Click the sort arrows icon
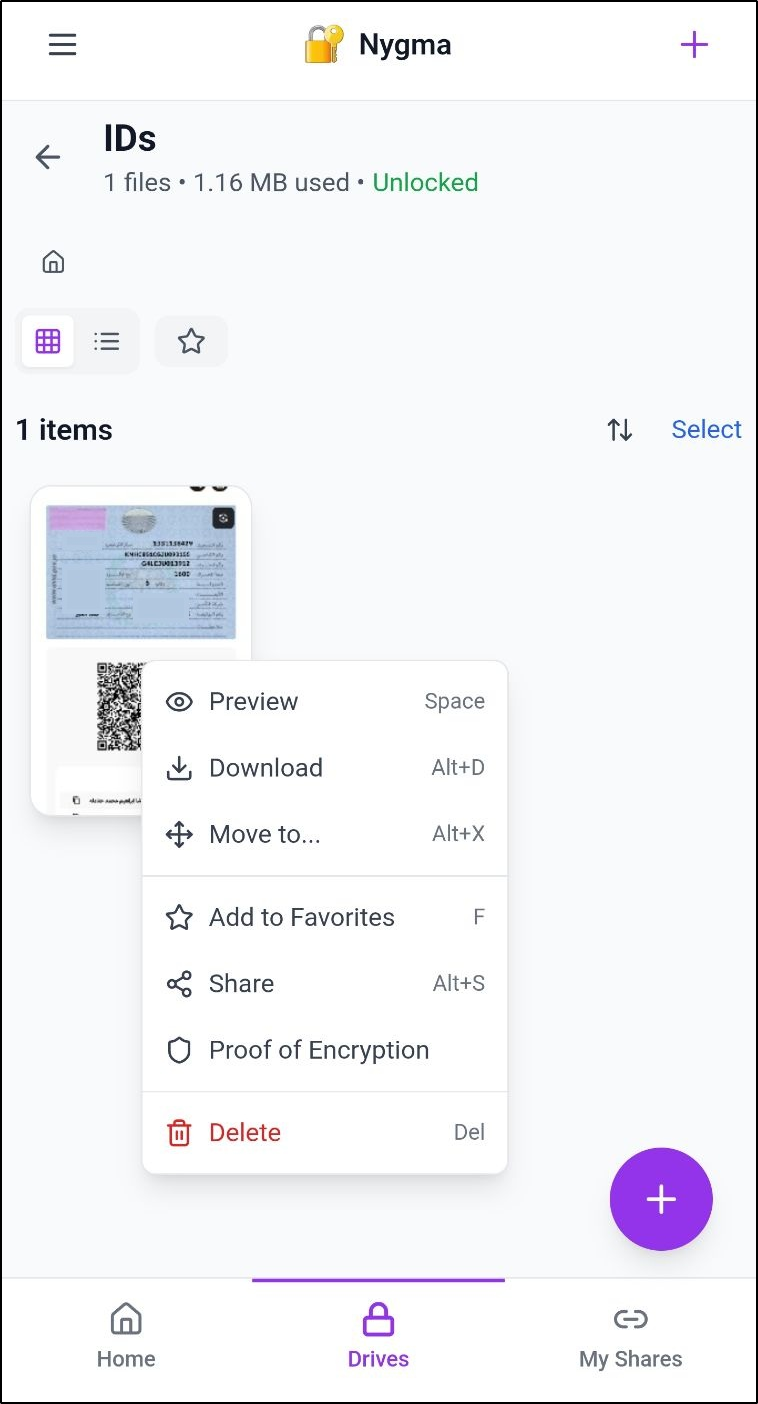This screenshot has width=758, height=1404. [x=619, y=430]
